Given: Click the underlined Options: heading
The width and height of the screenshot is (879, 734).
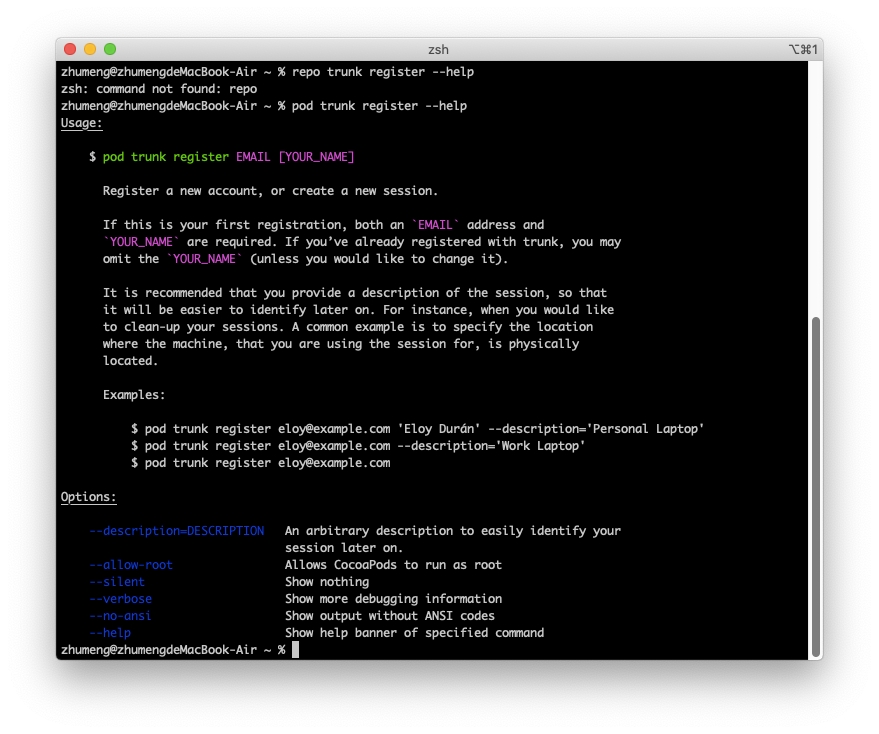Looking at the screenshot, I should (x=89, y=497).
